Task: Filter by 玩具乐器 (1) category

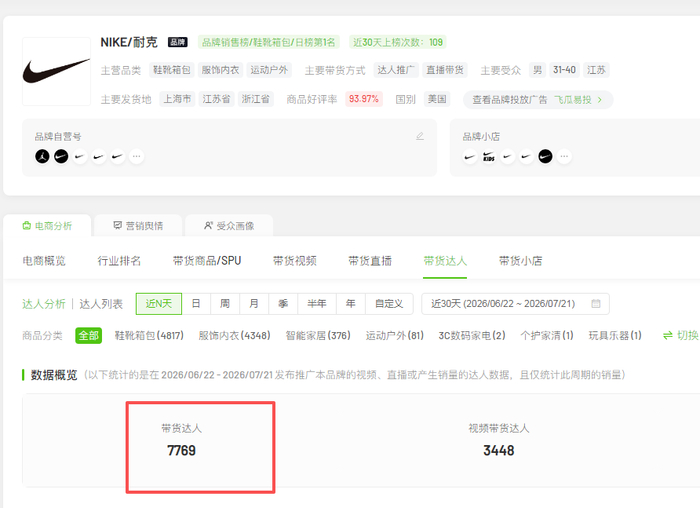Action: click(615, 336)
